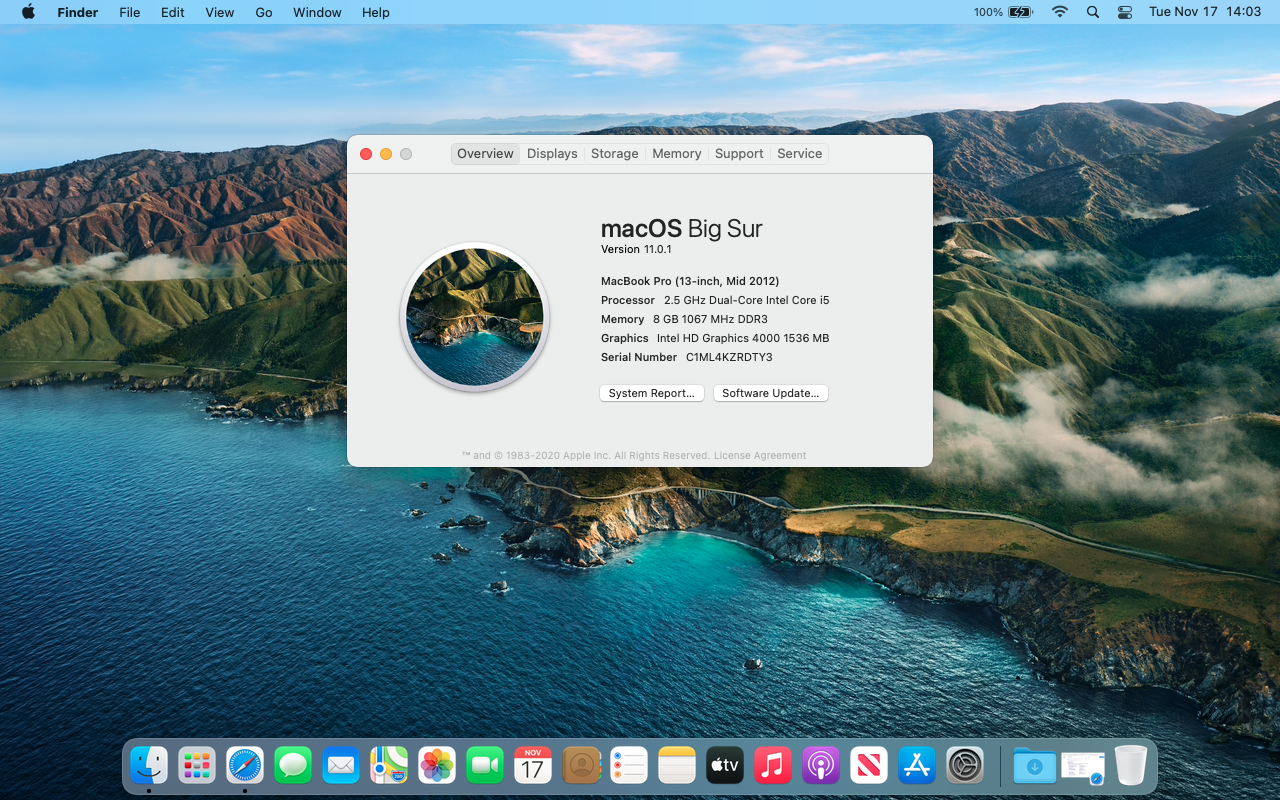Open the Window menu
Image resolution: width=1280 pixels, height=800 pixels.
(x=317, y=12)
